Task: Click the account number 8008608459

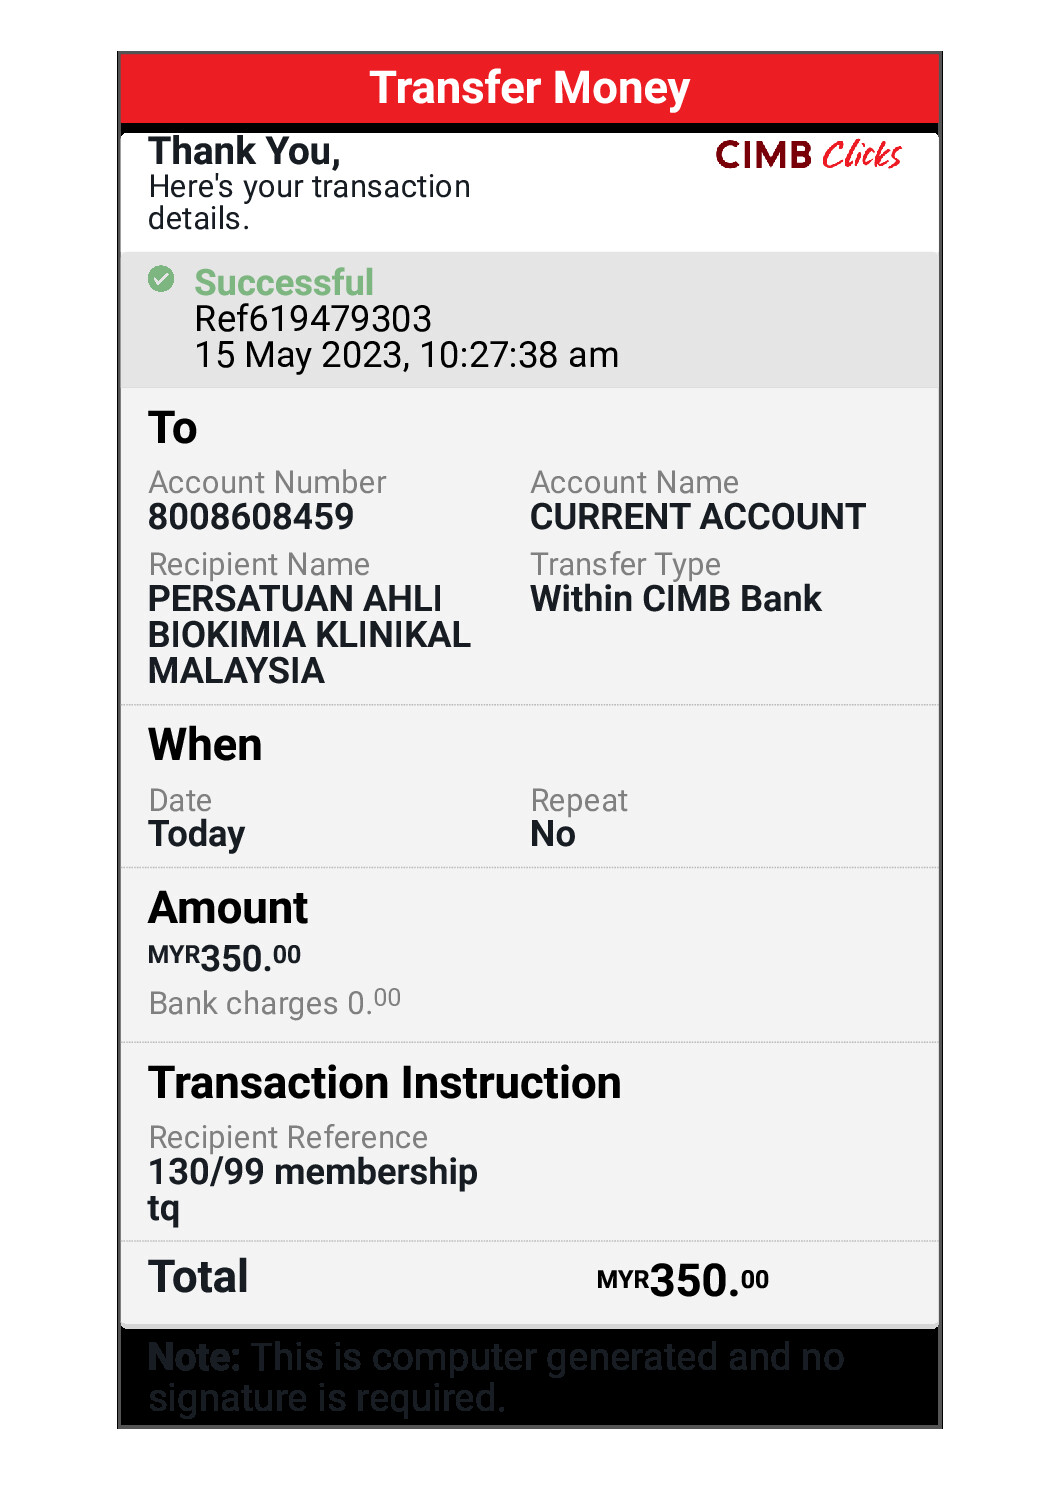Action: (x=251, y=517)
